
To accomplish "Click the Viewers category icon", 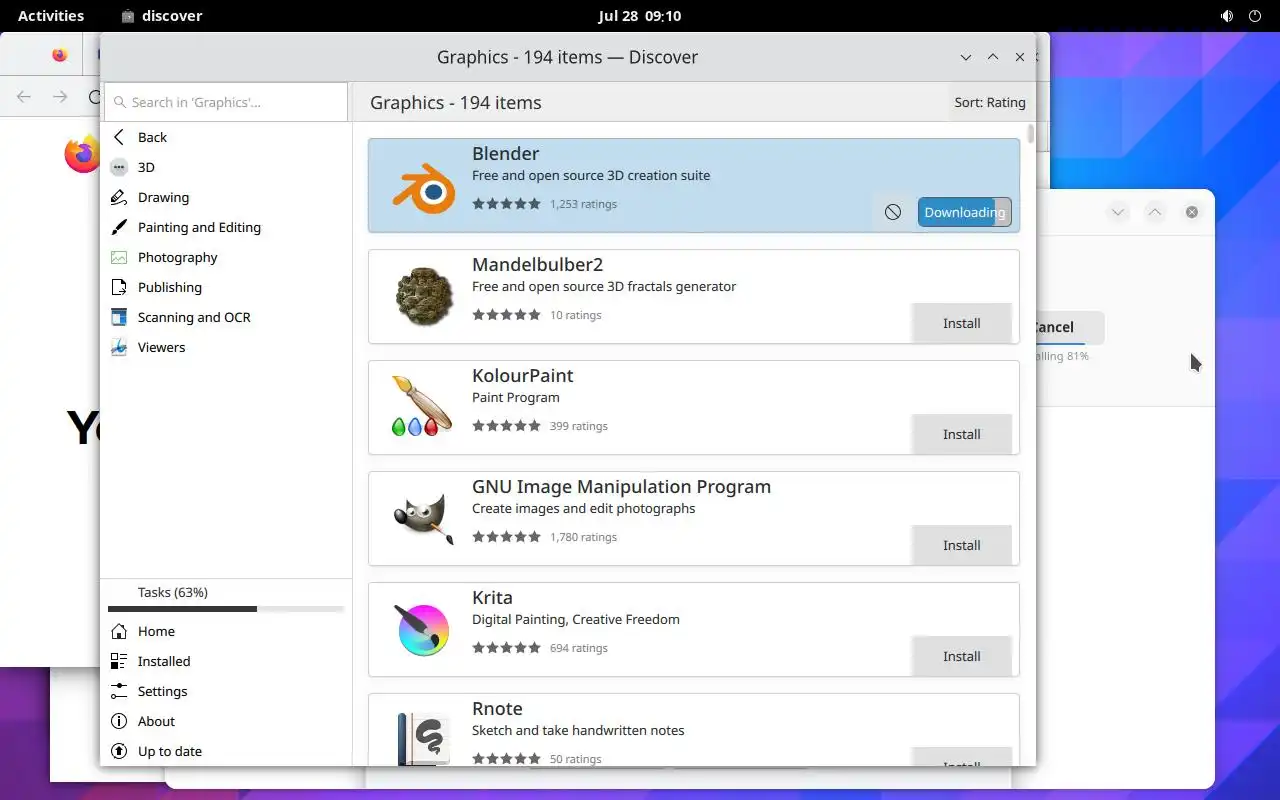I will coord(119,347).
